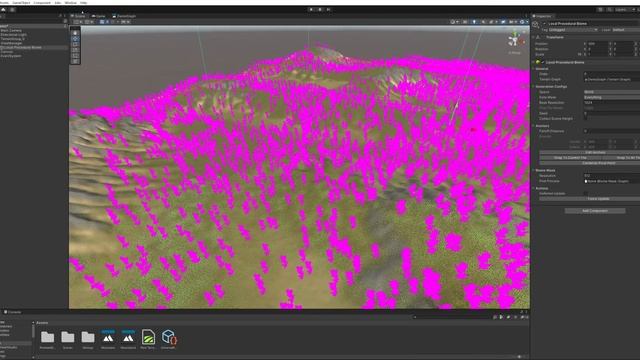Screen dimensions: 640x360
Task: Toggle scene audio icon
Action: coord(484,22)
